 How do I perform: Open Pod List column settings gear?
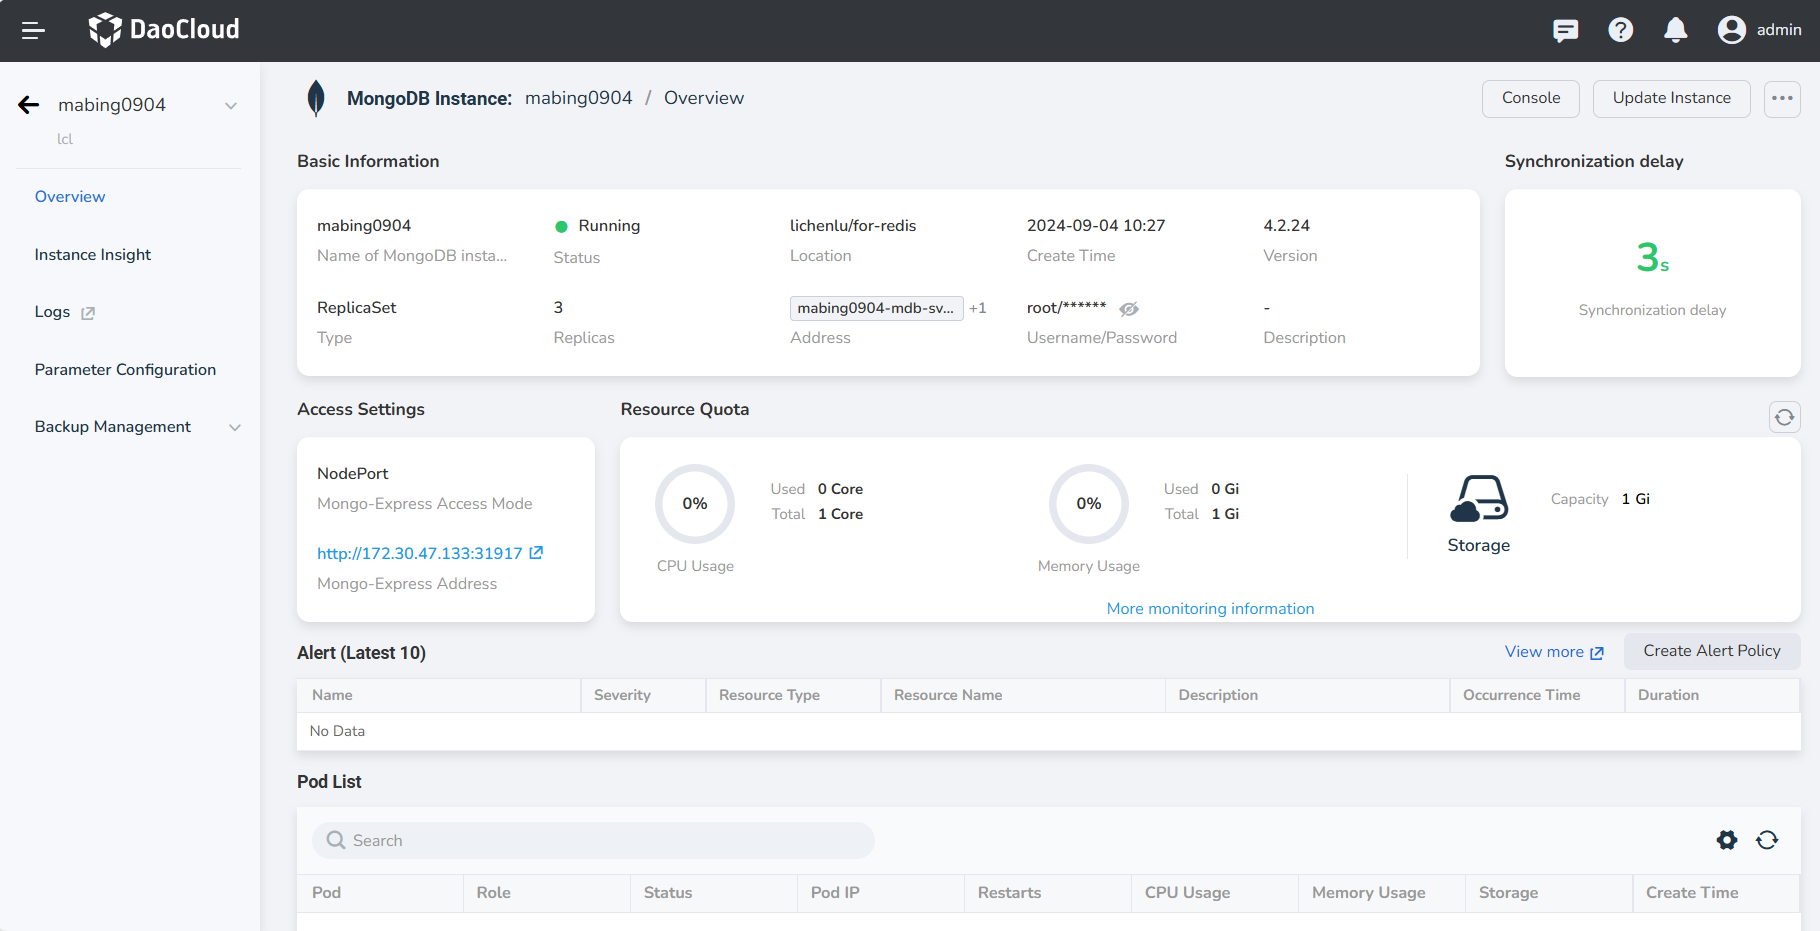pyautogui.click(x=1726, y=840)
